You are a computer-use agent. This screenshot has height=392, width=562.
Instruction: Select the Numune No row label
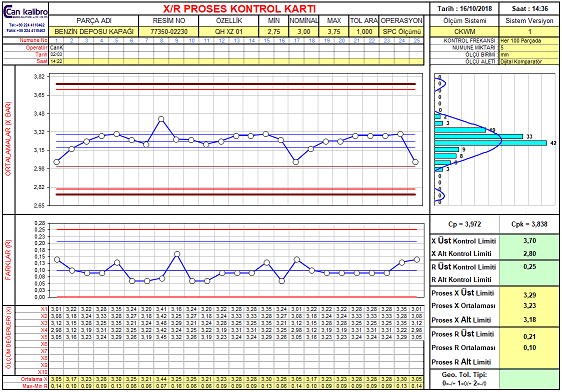(x=33, y=40)
